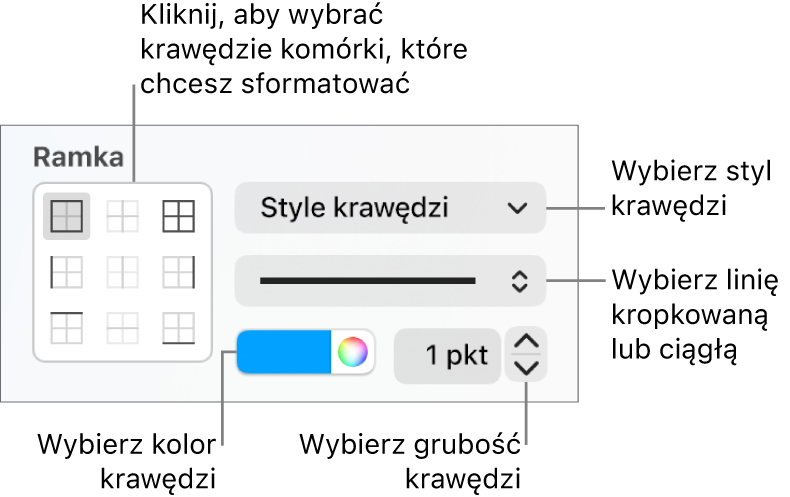Choose the inner horizontal border icon
This screenshot has height=497, width=790.
122,328
